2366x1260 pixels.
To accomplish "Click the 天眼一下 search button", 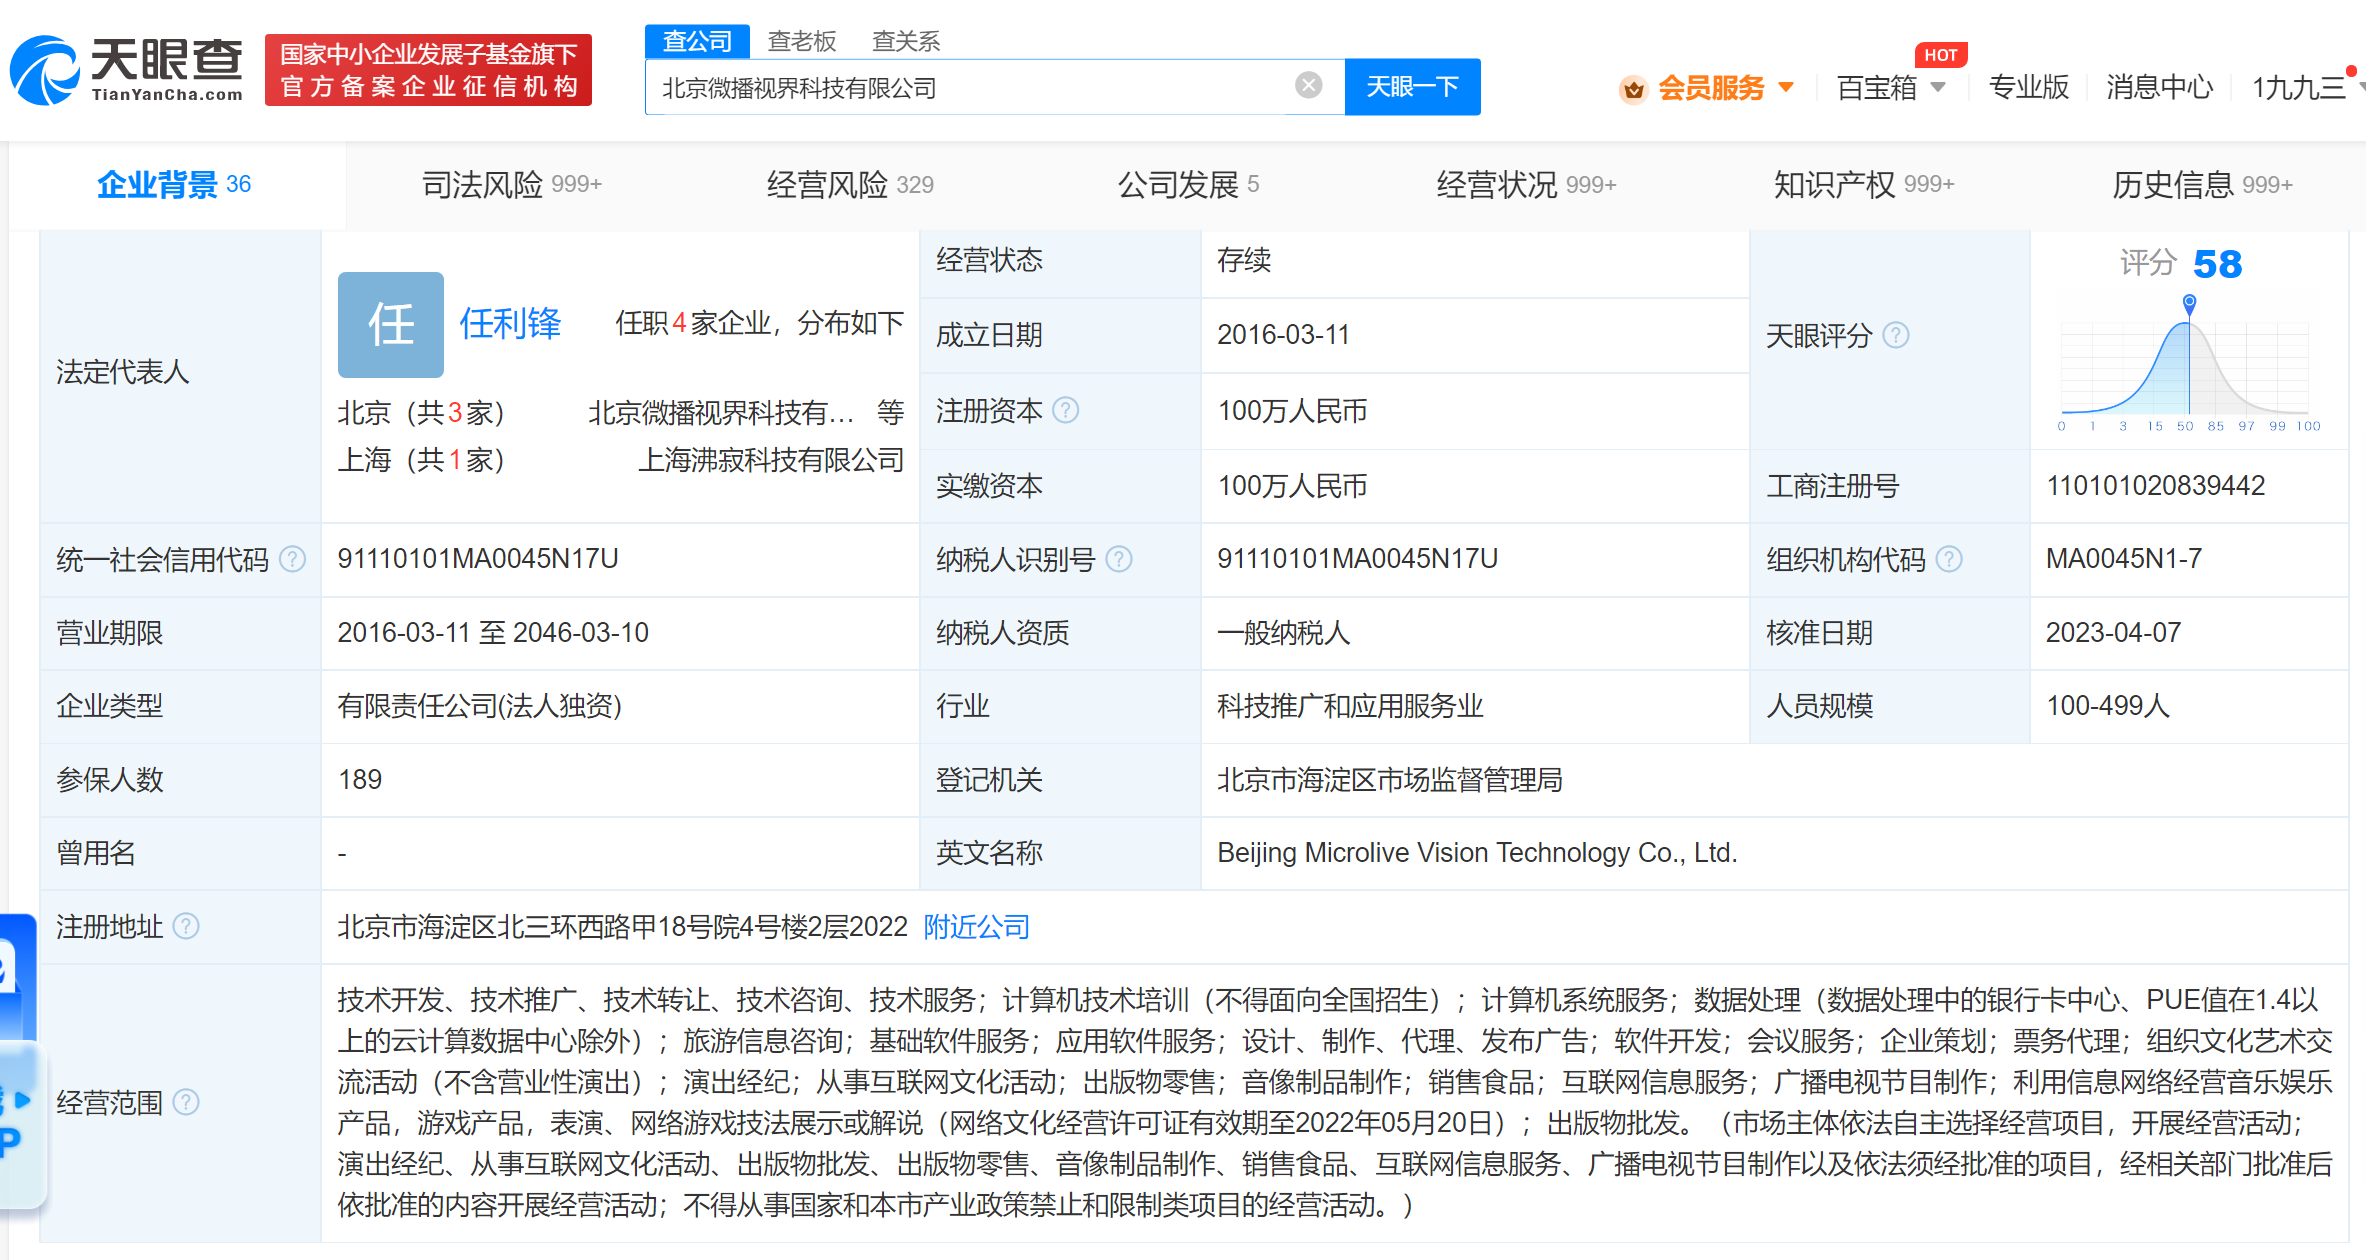I will coord(1412,87).
